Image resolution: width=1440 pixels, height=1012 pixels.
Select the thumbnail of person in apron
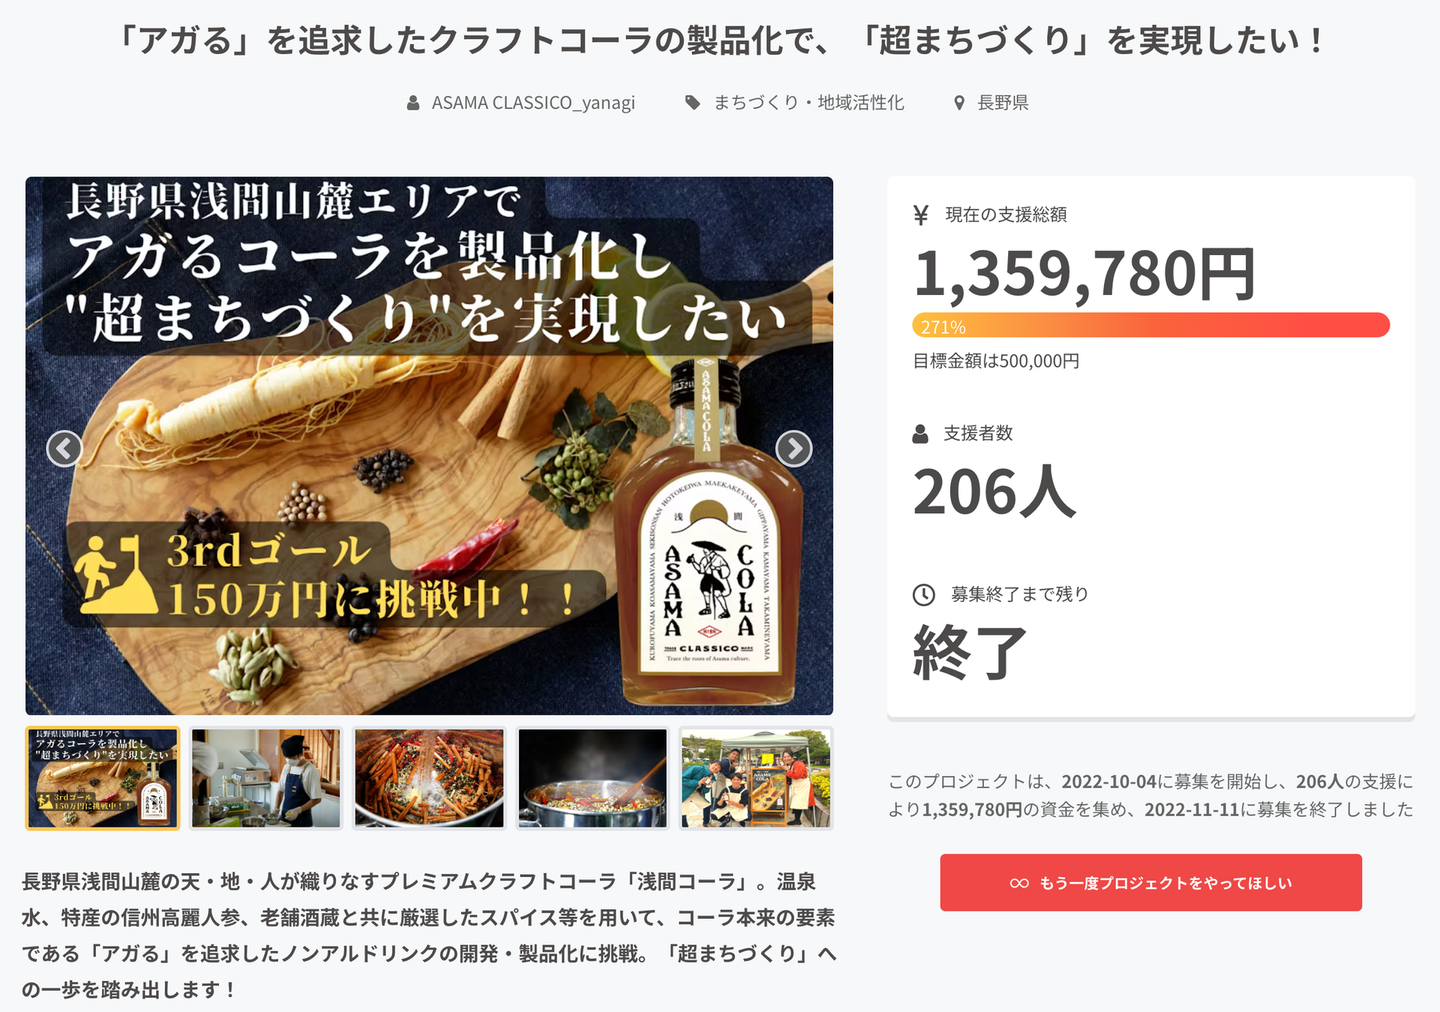266,778
